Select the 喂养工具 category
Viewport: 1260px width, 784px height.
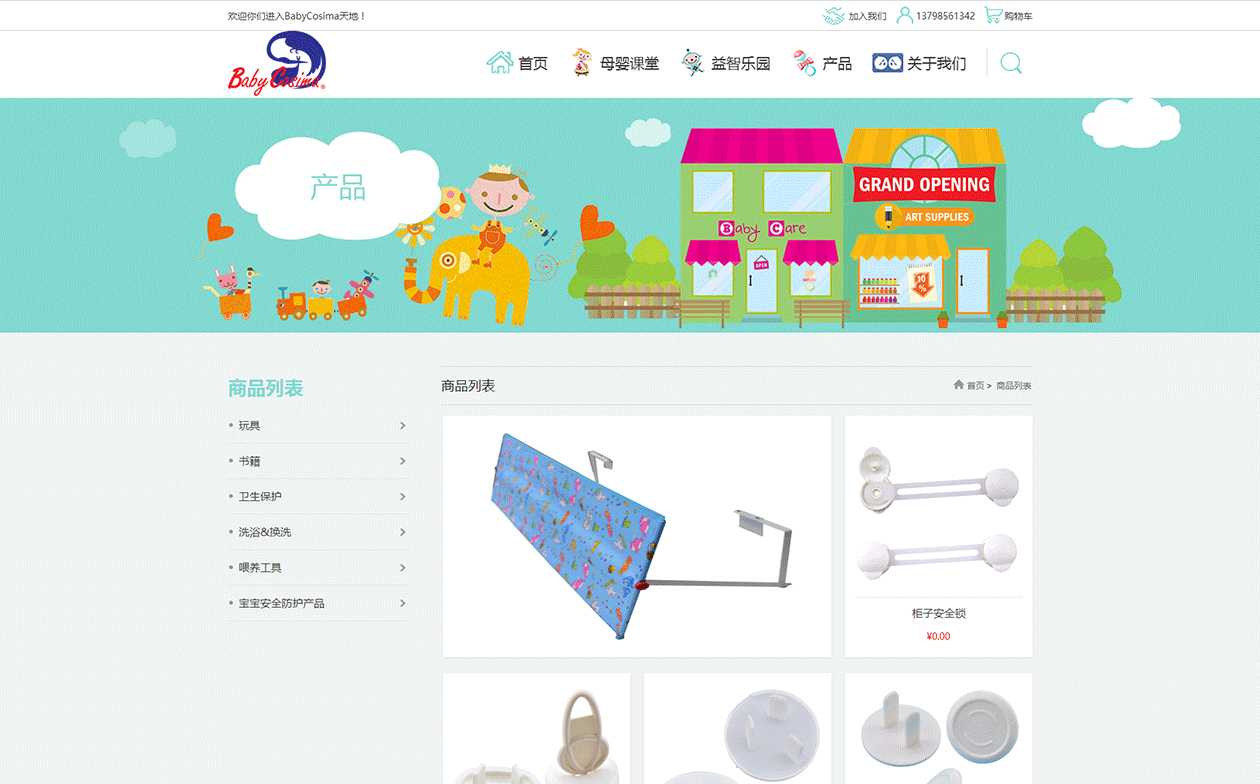coord(260,568)
